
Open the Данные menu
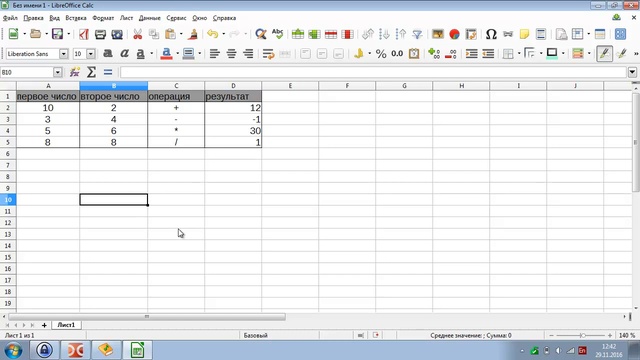pyautogui.click(x=150, y=18)
